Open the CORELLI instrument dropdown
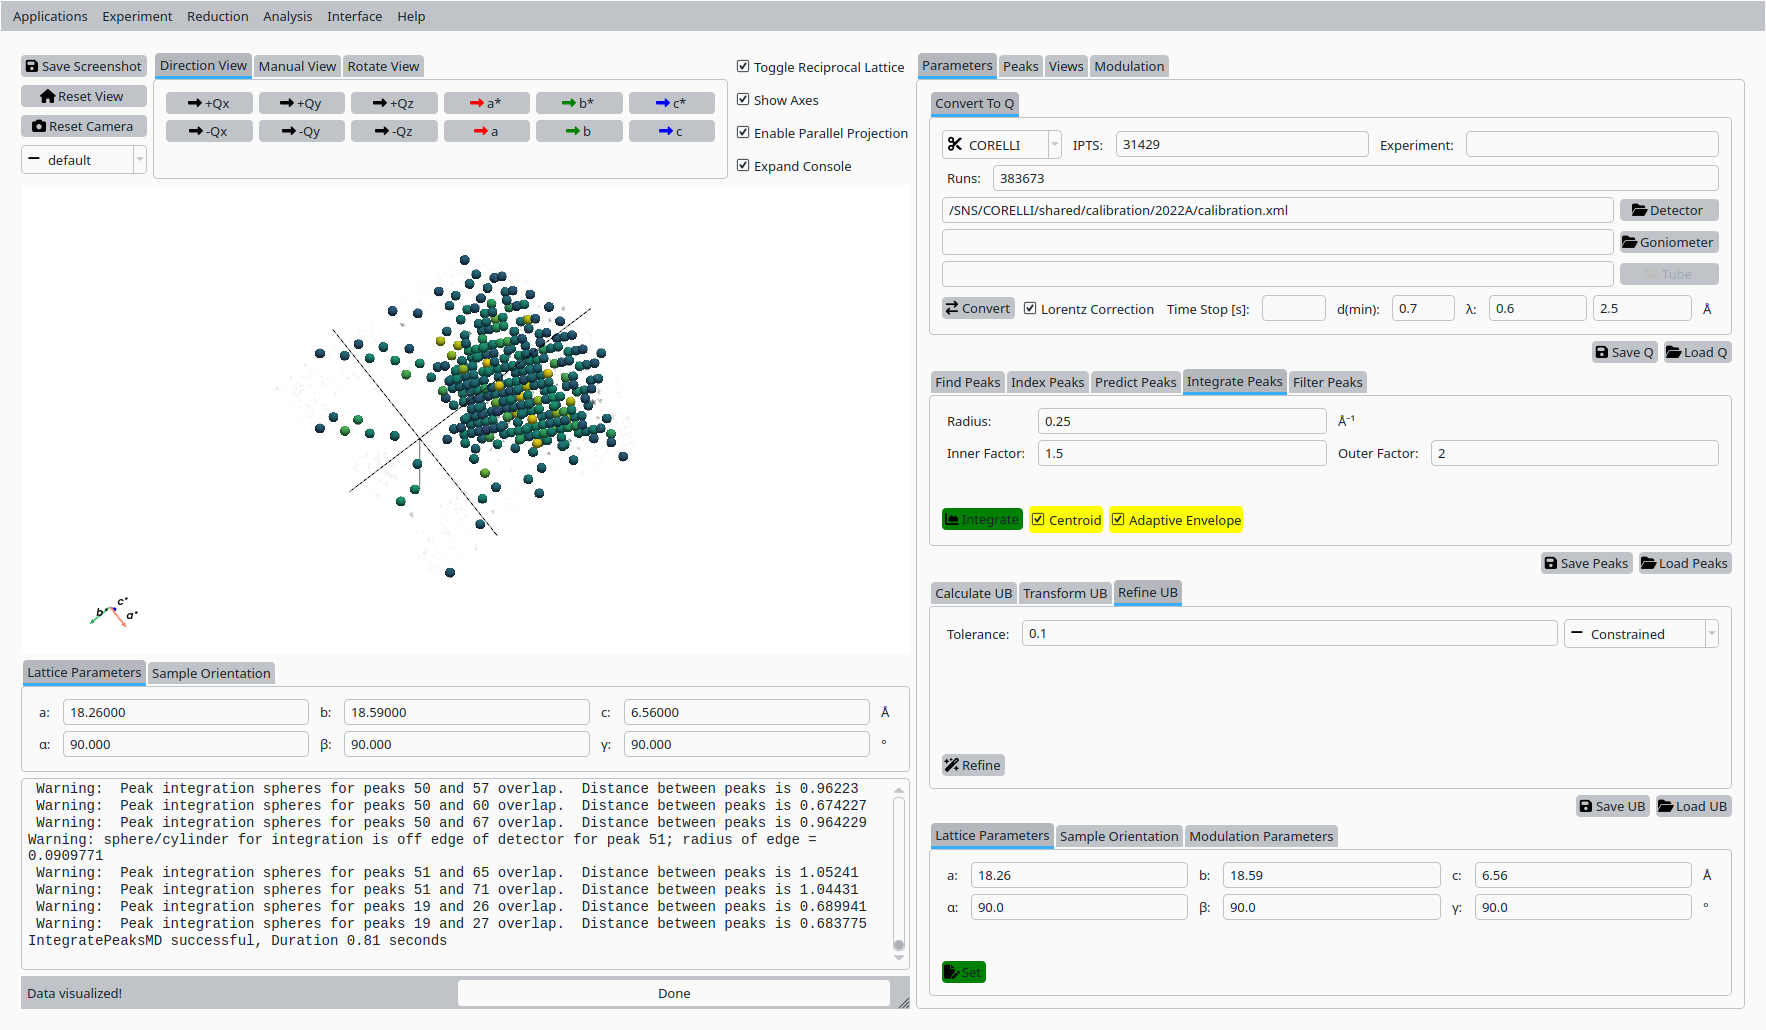The height and width of the screenshot is (1030, 1766). [x=1000, y=145]
